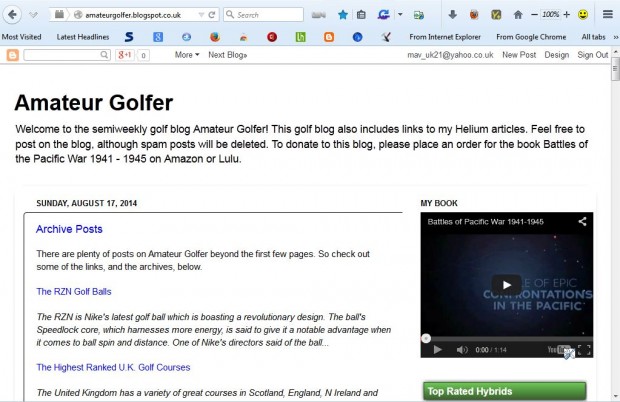Viewport: 620px width, 402px height.
Task: Show more bookmarks chevron
Action: 616,37
